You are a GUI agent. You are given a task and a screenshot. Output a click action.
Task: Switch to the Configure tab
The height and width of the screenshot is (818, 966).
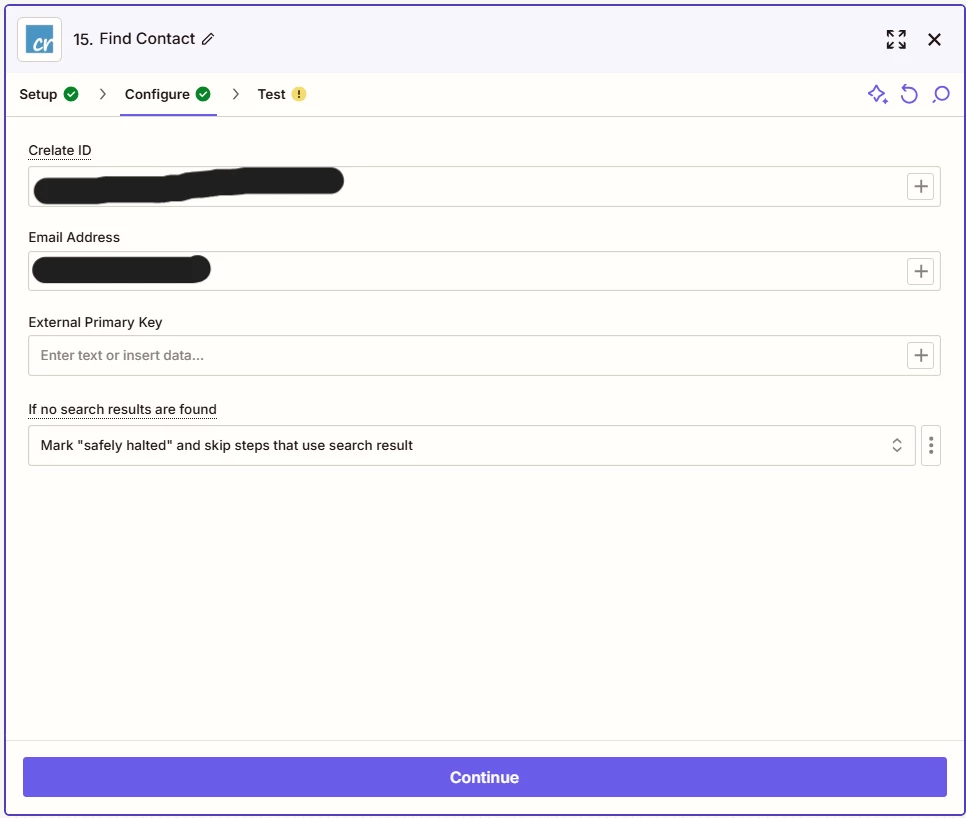[168, 94]
